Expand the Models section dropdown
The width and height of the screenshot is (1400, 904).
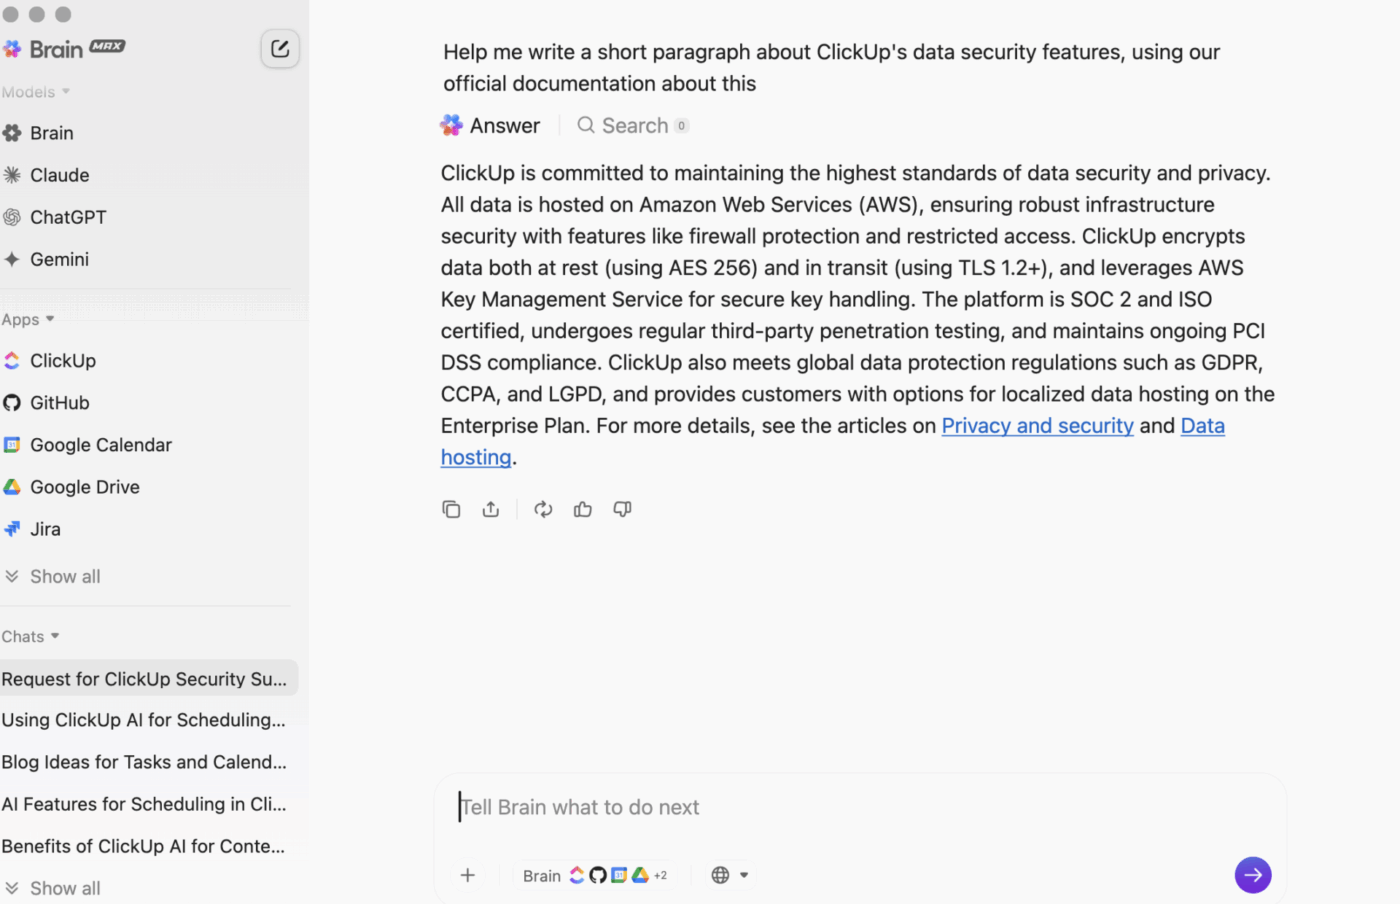coord(35,91)
